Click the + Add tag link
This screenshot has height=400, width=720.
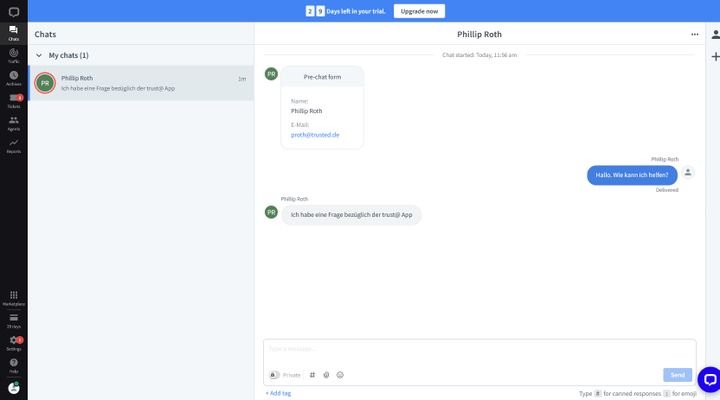pos(278,393)
